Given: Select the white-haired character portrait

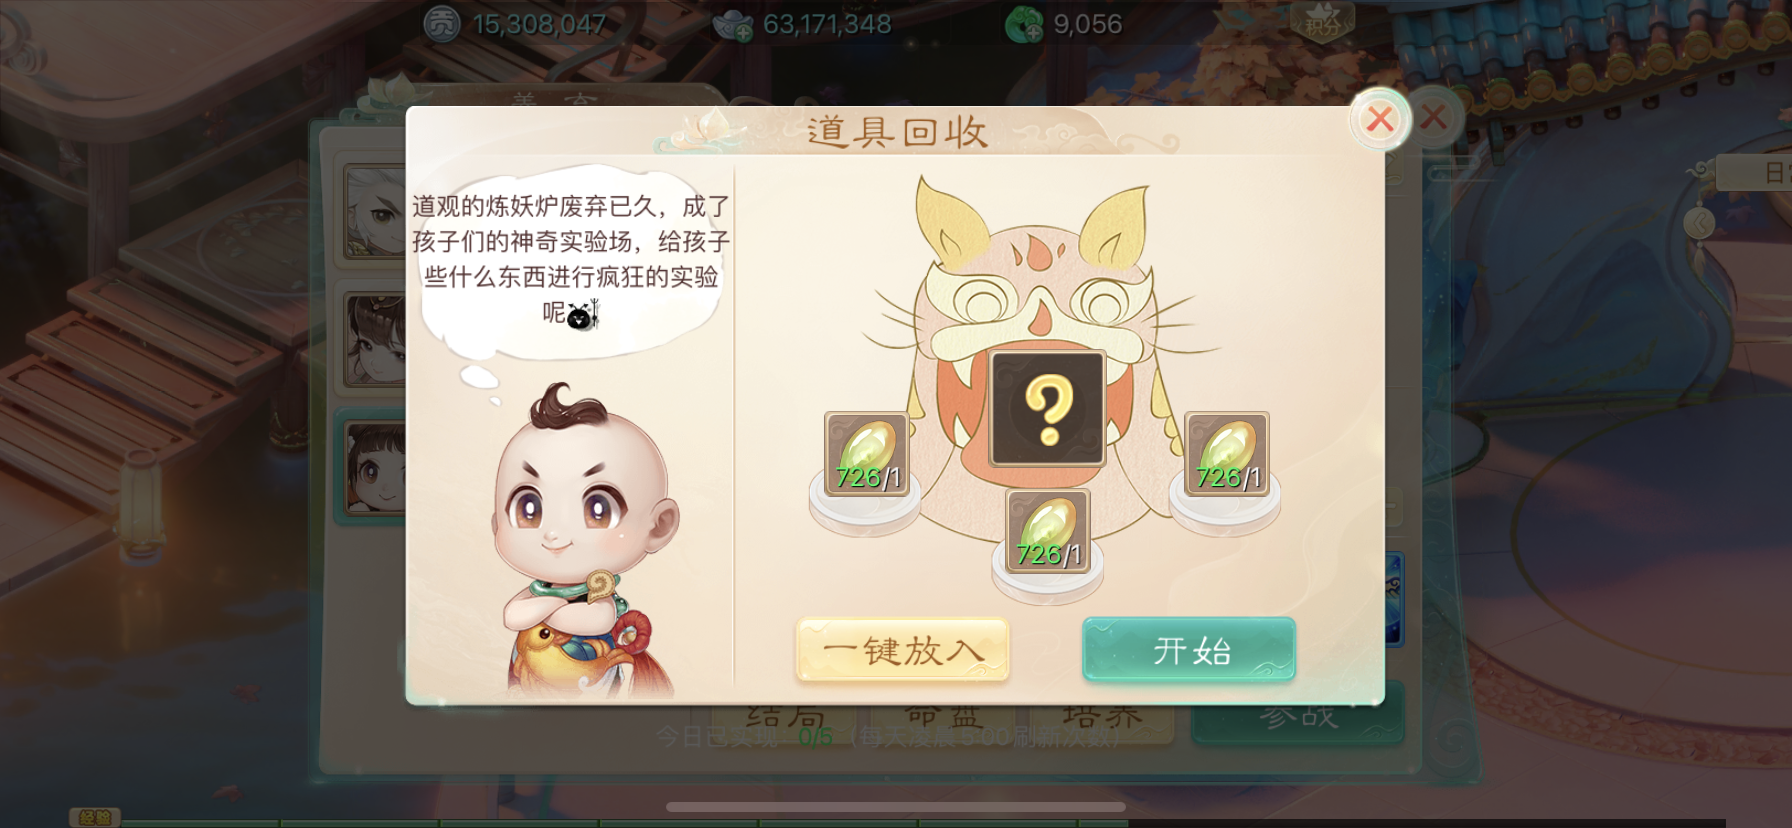Looking at the screenshot, I should (x=374, y=212).
